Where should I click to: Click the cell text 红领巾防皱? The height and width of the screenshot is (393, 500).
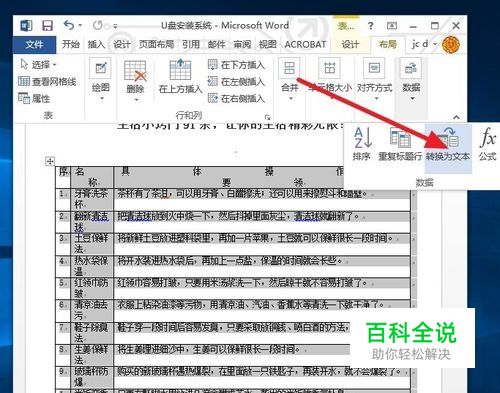(x=91, y=288)
